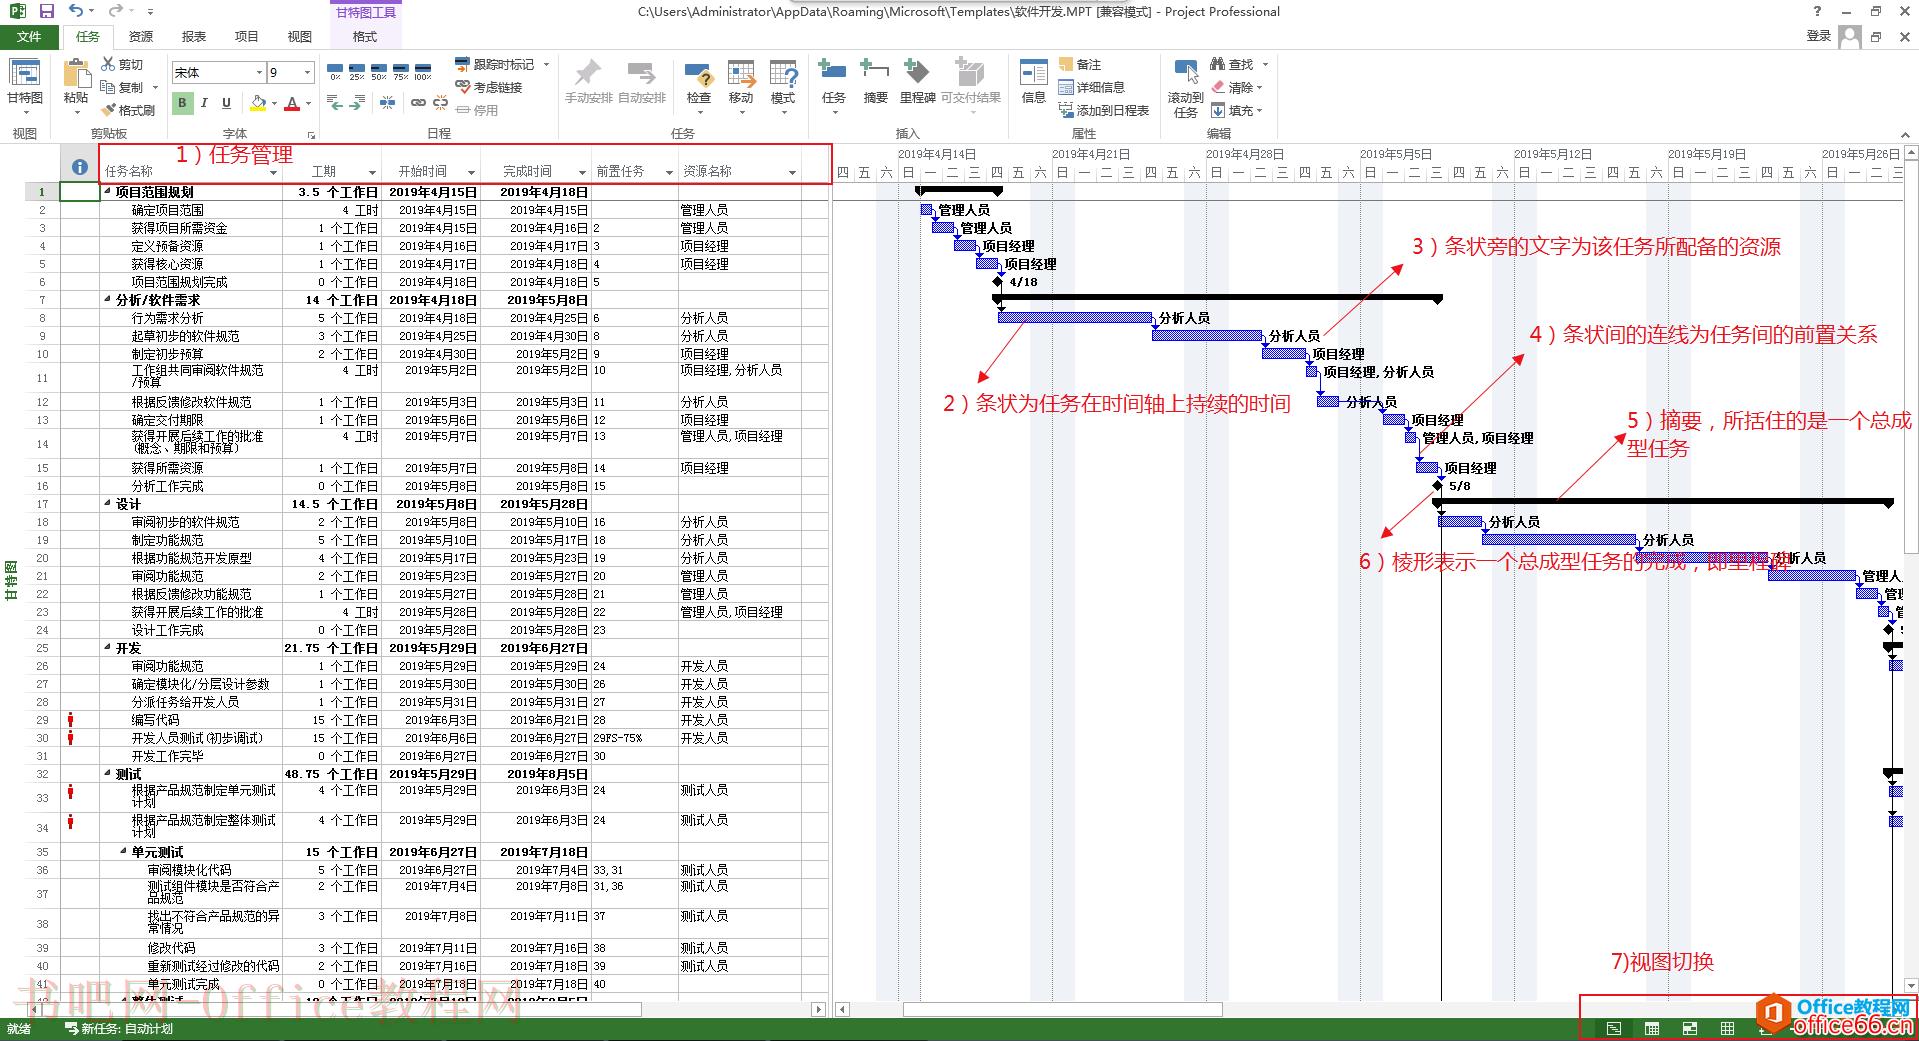Apply the yellow background fill color
Screen dimensions: 1919x1041
(258, 102)
